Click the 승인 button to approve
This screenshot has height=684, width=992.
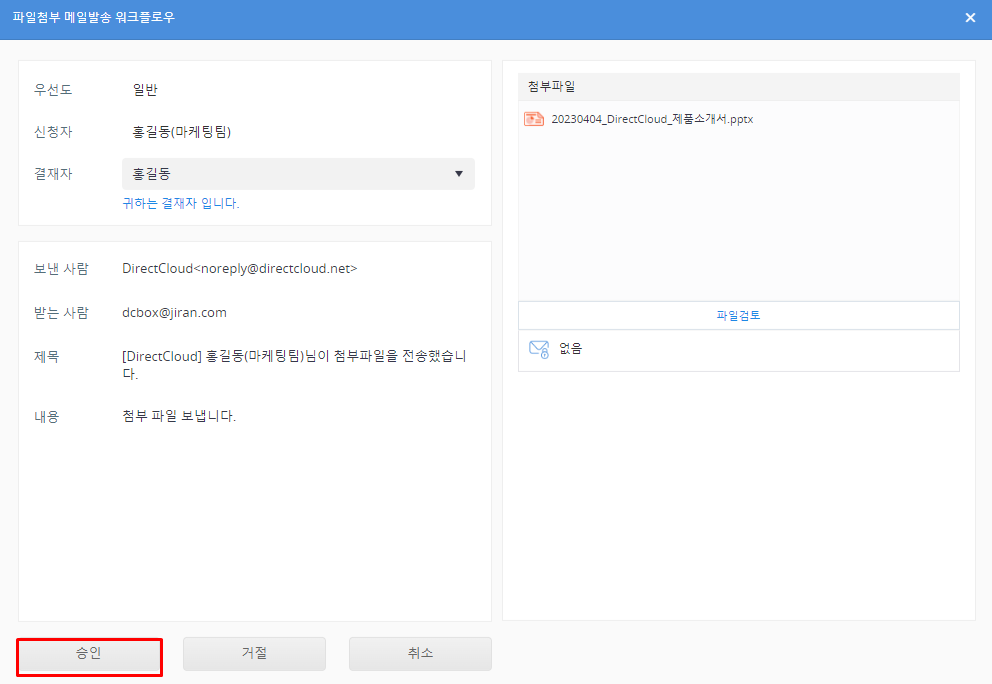(89, 654)
